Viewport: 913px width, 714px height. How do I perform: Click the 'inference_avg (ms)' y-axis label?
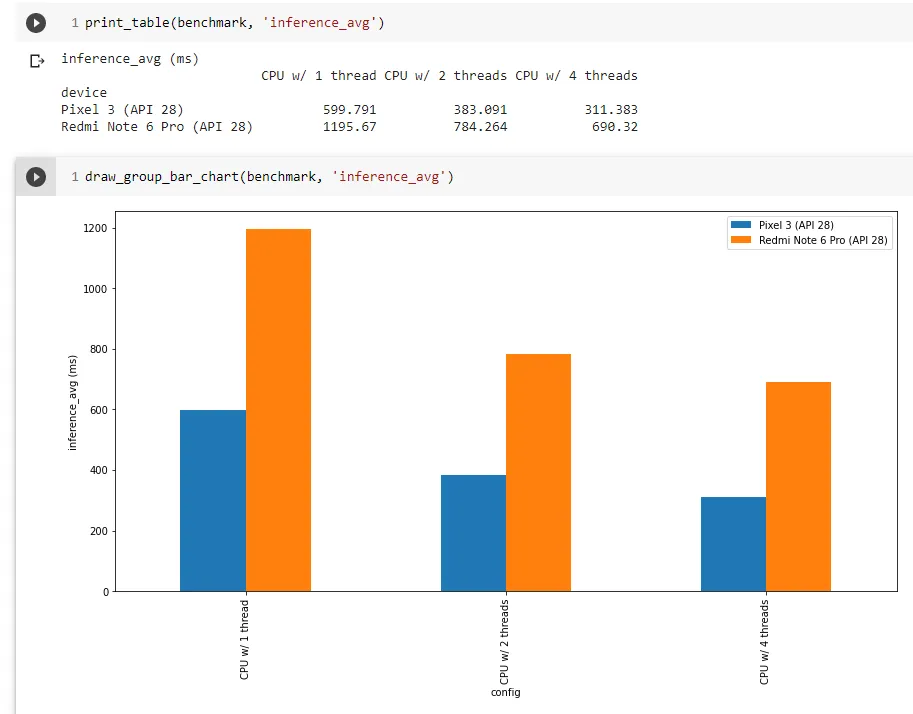72,402
